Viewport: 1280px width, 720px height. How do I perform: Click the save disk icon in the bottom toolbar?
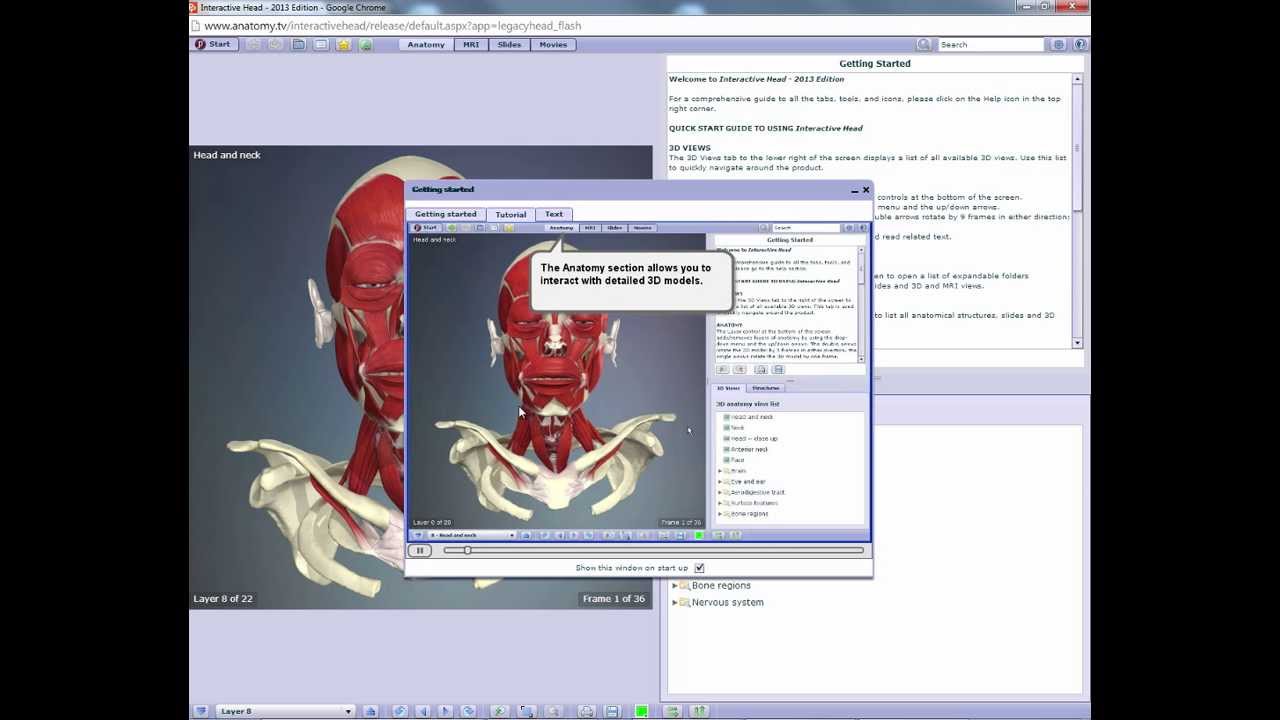612,711
